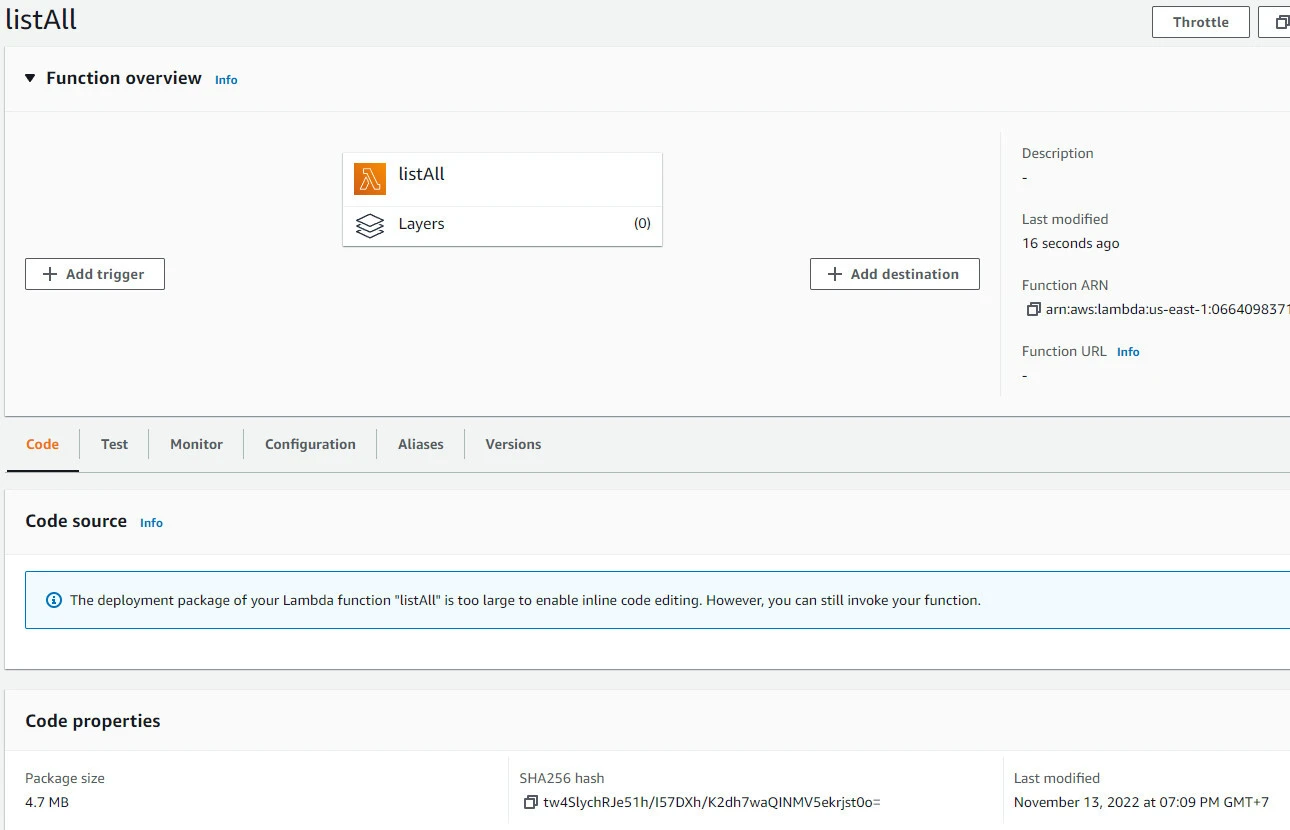Open the Aliases tab
This screenshot has height=830, width=1290.
tap(420, 444)
